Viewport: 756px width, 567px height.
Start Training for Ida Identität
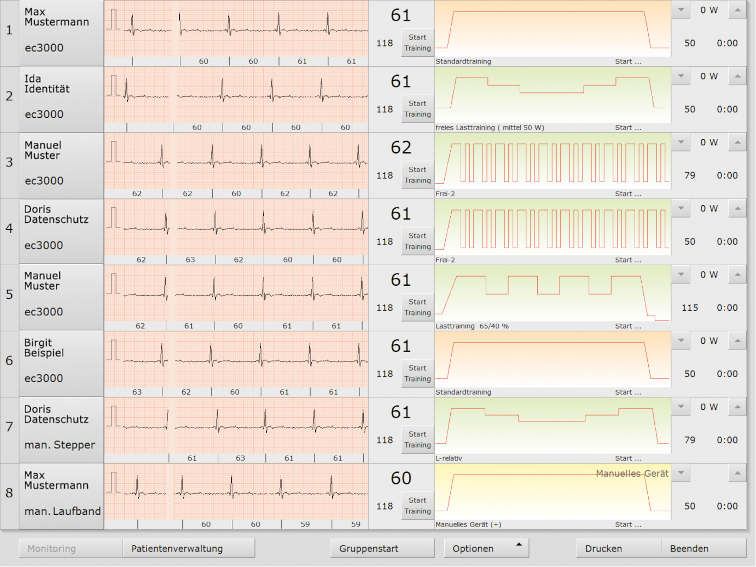417,108
